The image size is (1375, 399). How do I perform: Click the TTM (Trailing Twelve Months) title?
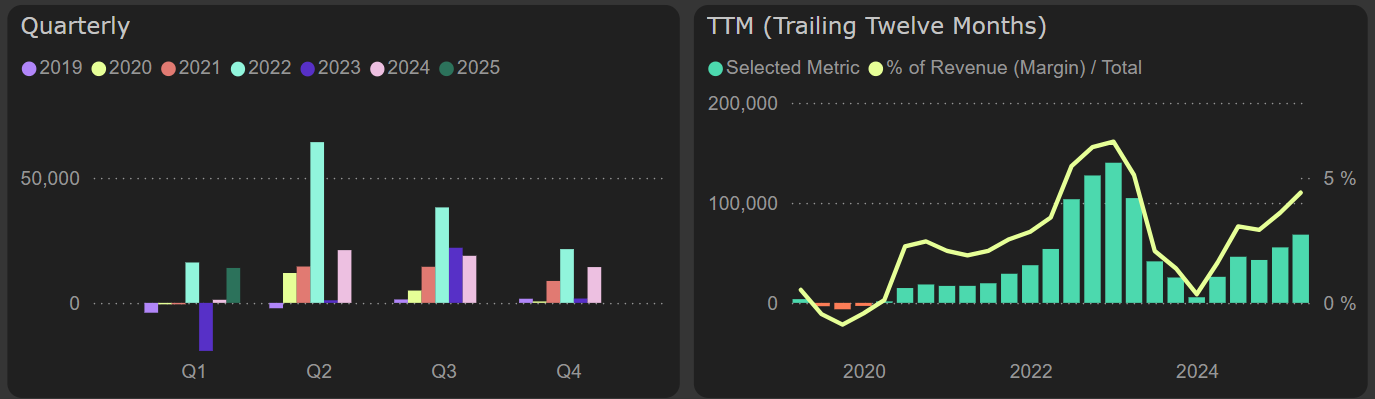coord(876,26)
